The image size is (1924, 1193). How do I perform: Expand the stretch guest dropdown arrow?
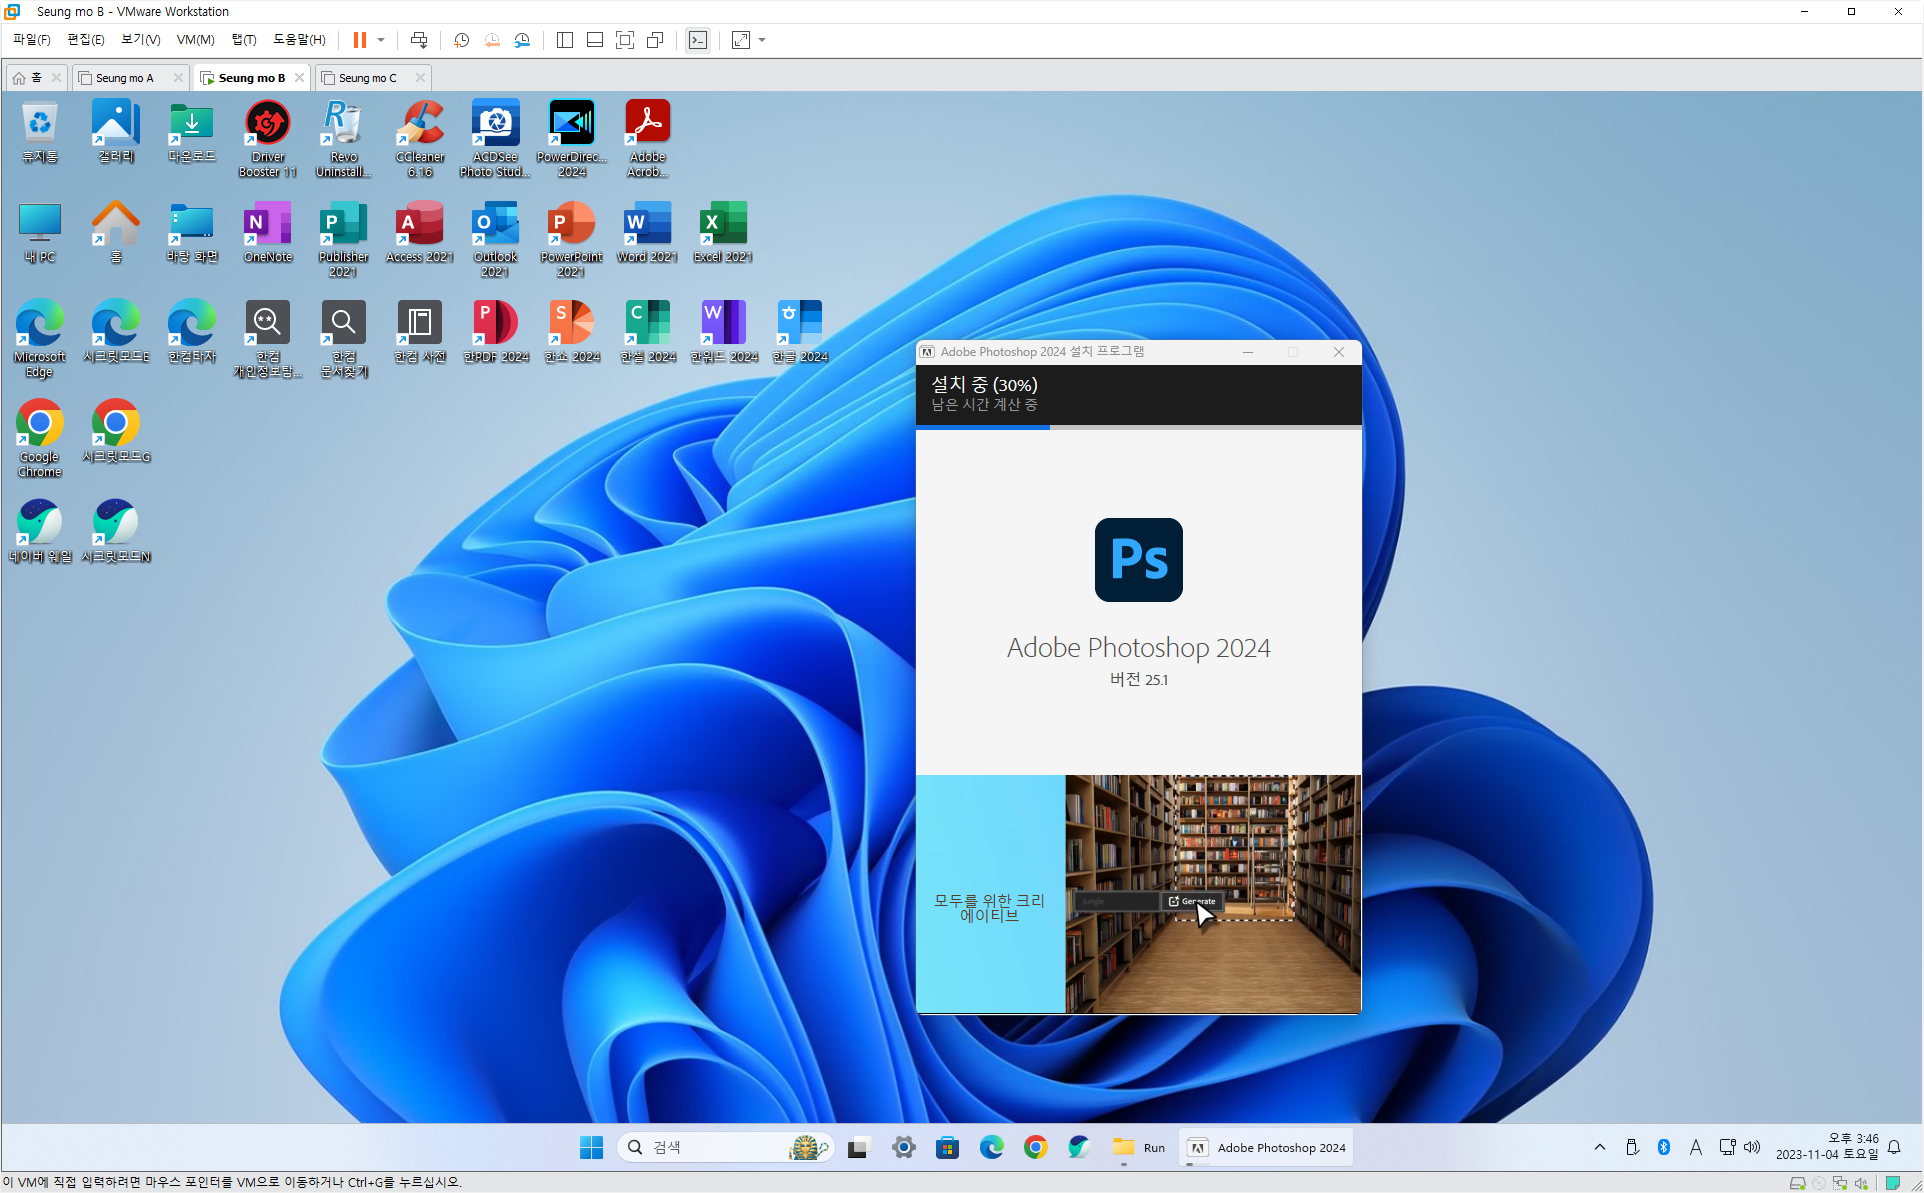(x=762, y=40)
